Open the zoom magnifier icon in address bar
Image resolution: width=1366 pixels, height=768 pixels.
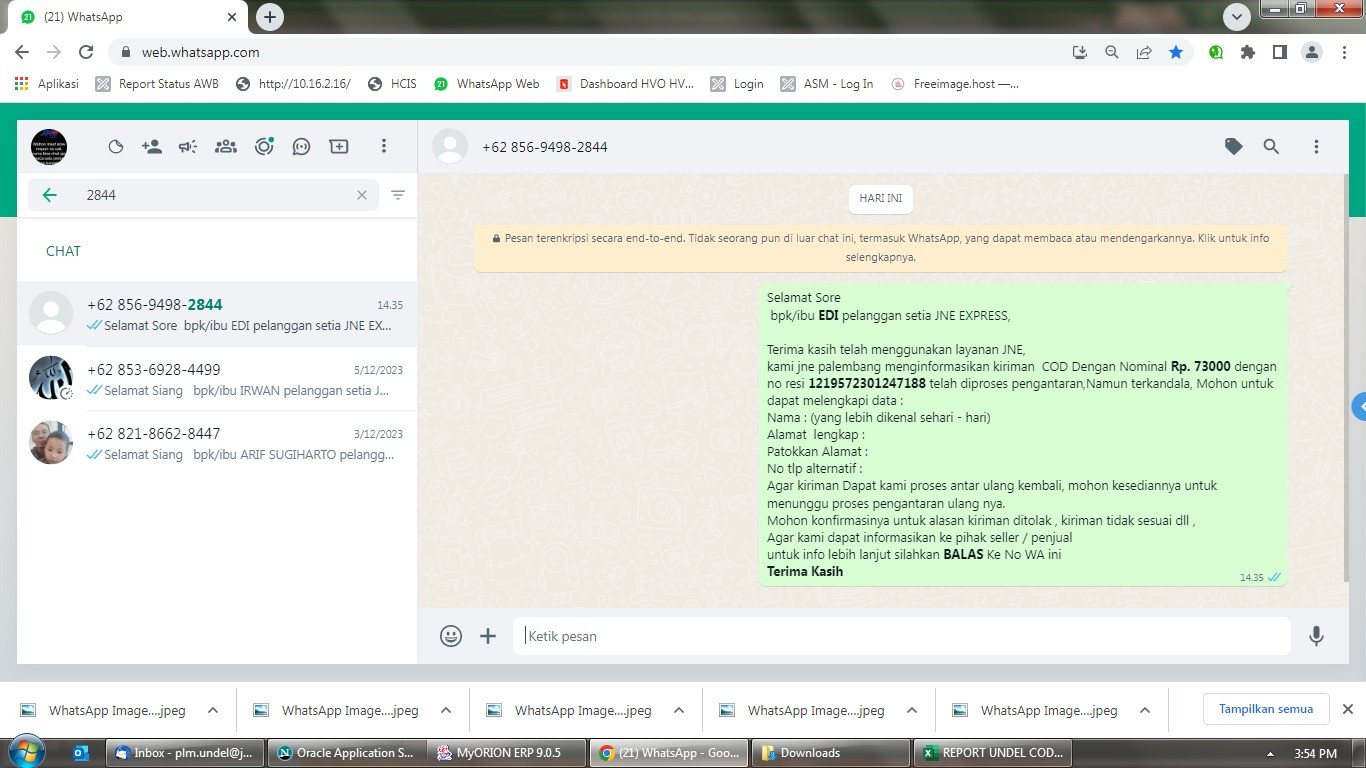(1111, 52)
